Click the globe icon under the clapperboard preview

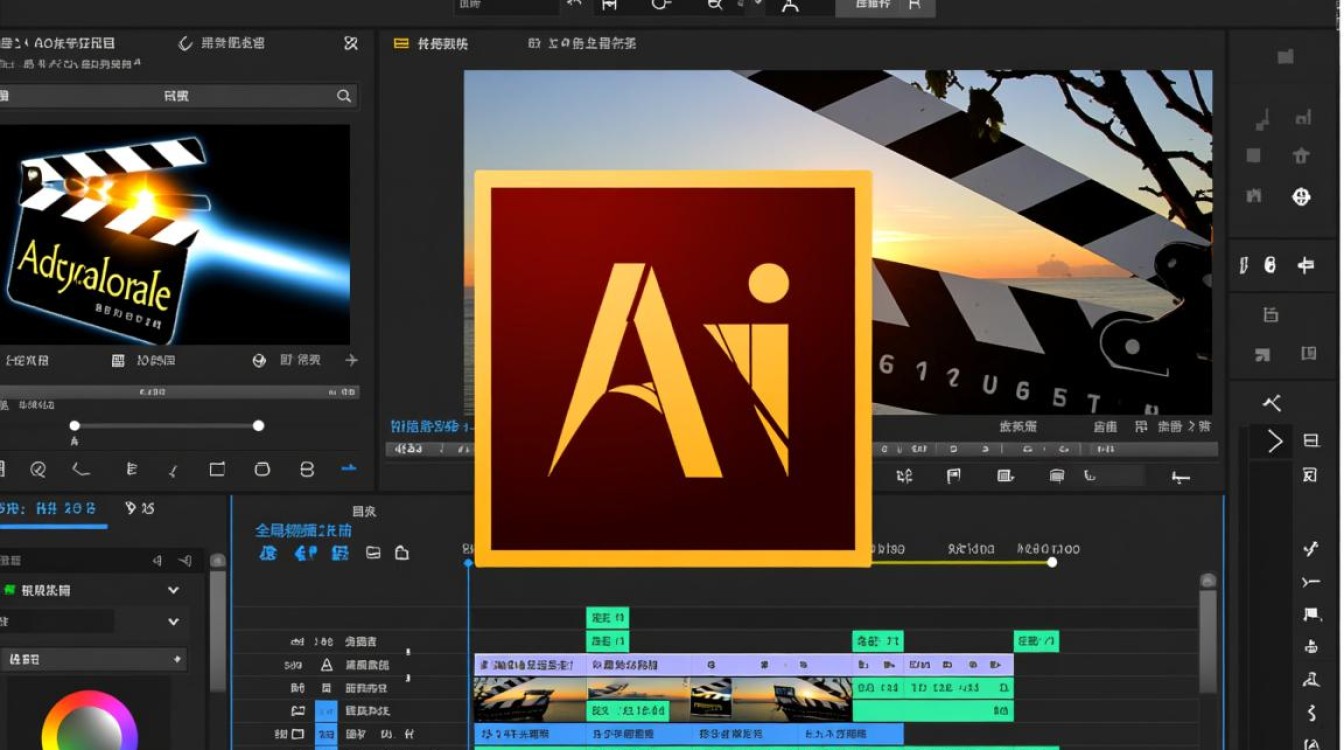(260, 361)
